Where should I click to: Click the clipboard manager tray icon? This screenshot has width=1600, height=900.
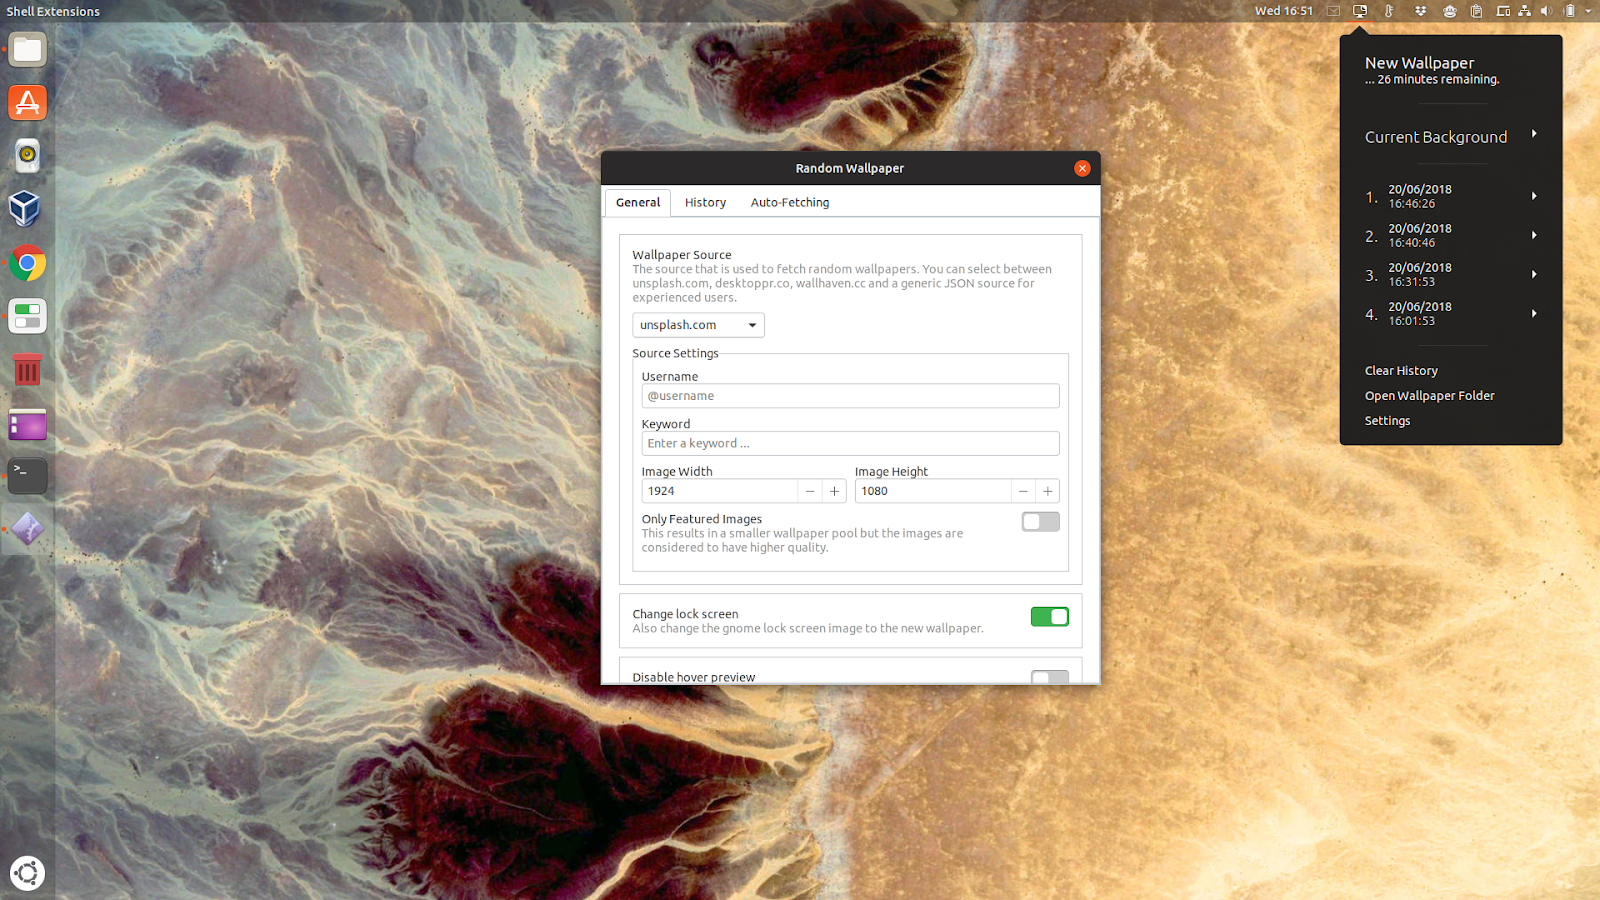[x=1477, y=11]
